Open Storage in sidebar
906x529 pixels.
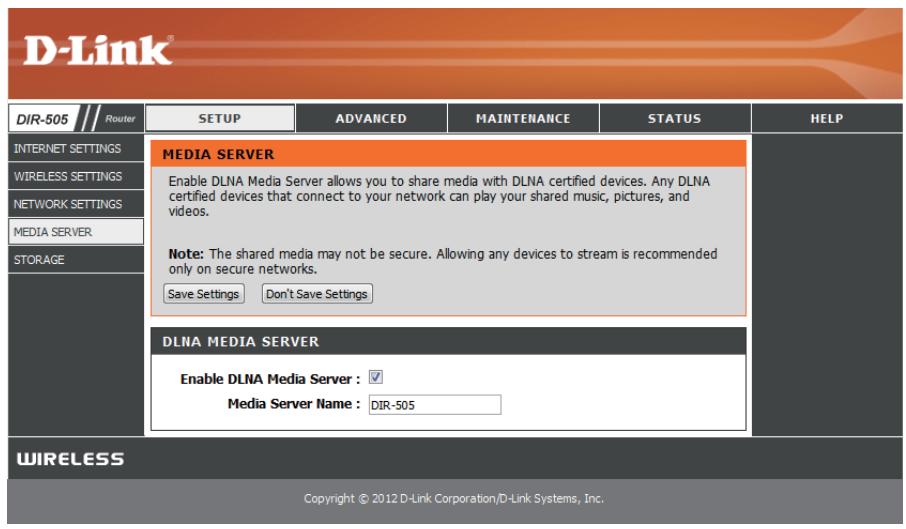(76, 259)
